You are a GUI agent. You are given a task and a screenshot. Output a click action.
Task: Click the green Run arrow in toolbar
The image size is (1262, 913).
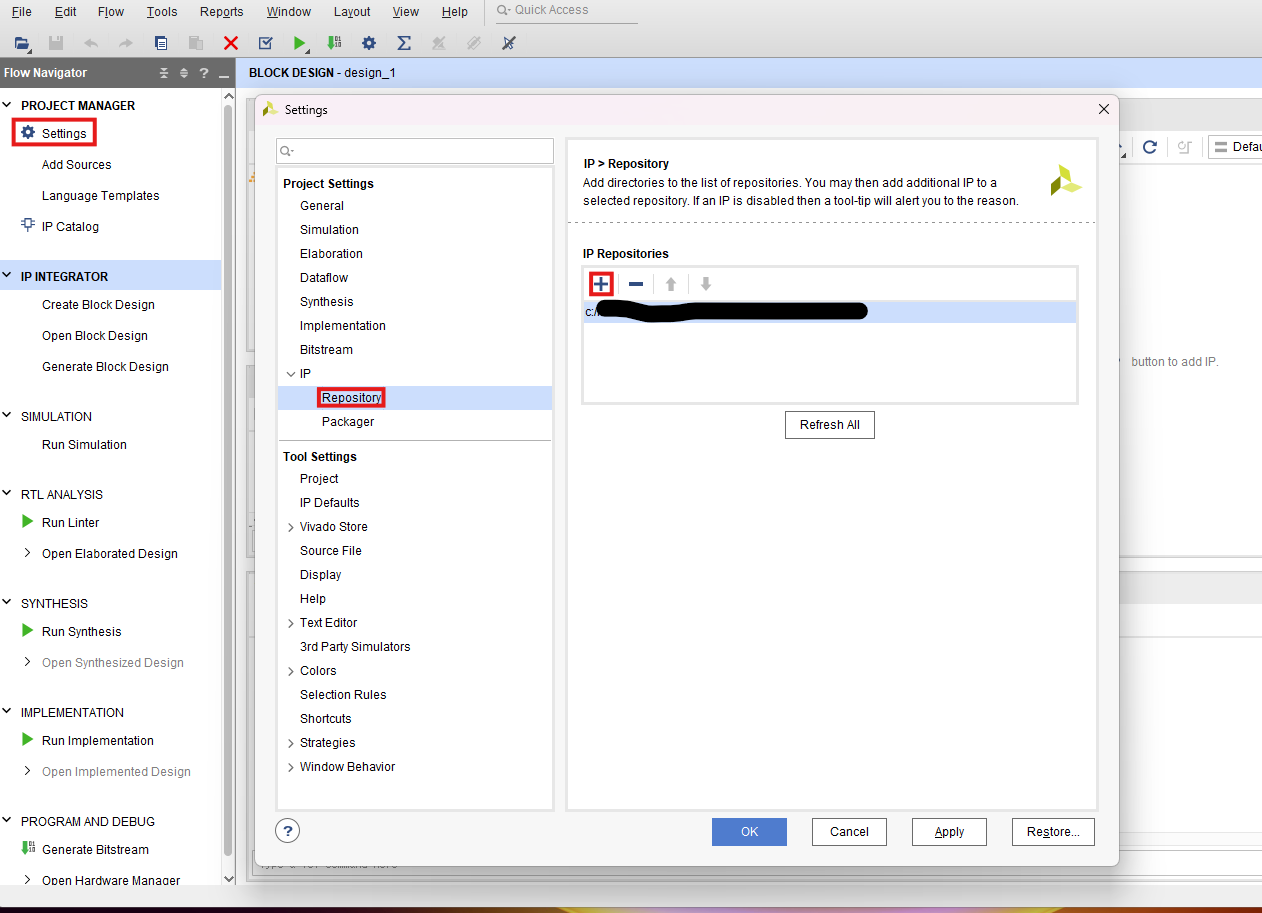pyautogui.click(x=300, y=43)
